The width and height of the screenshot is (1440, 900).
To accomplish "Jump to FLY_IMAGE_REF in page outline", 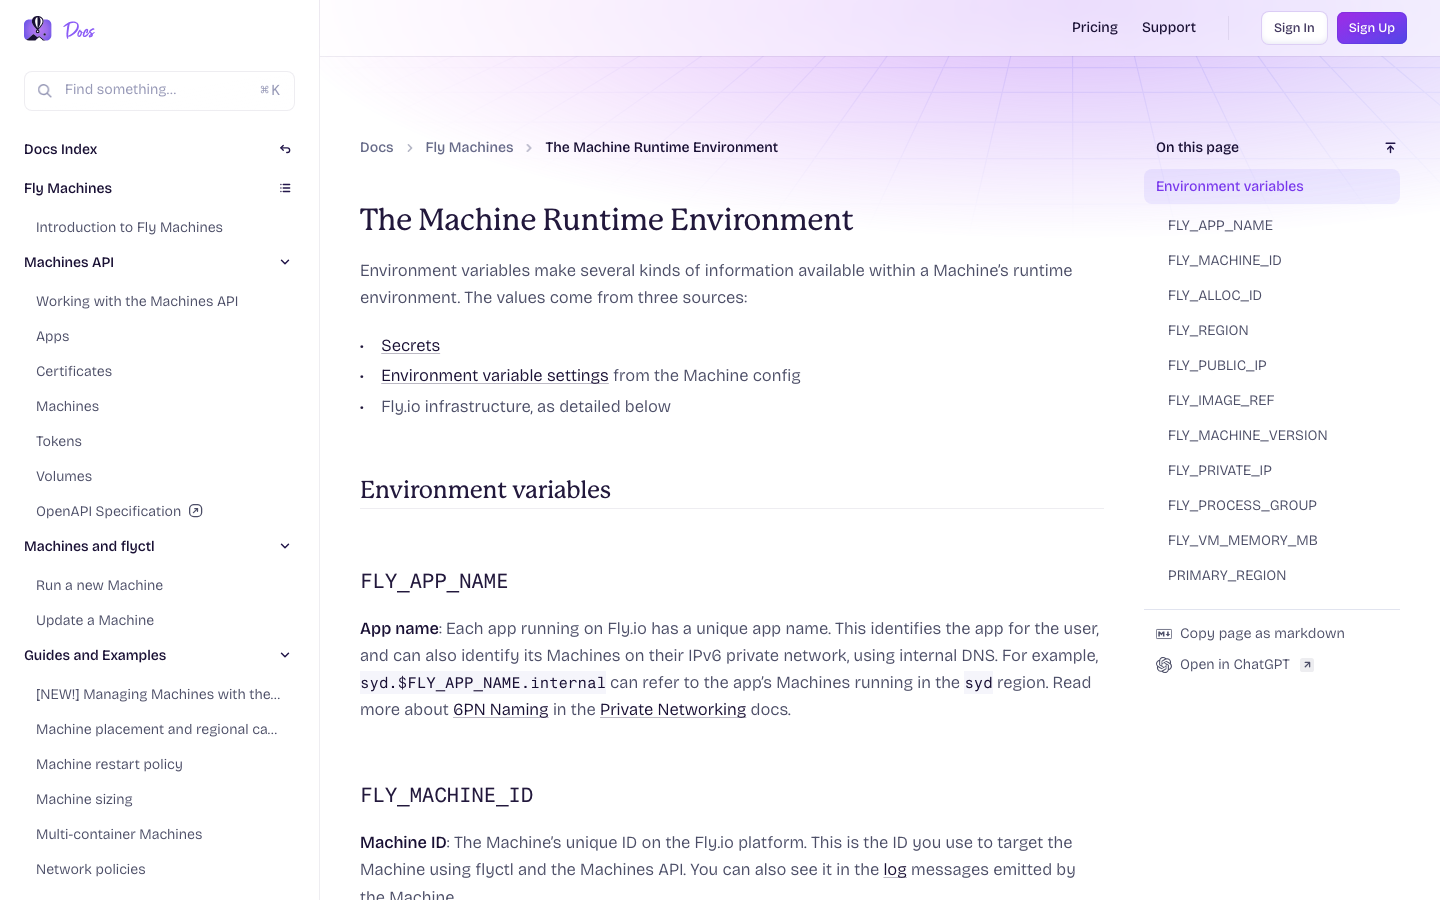I will tap(1221, 400).
